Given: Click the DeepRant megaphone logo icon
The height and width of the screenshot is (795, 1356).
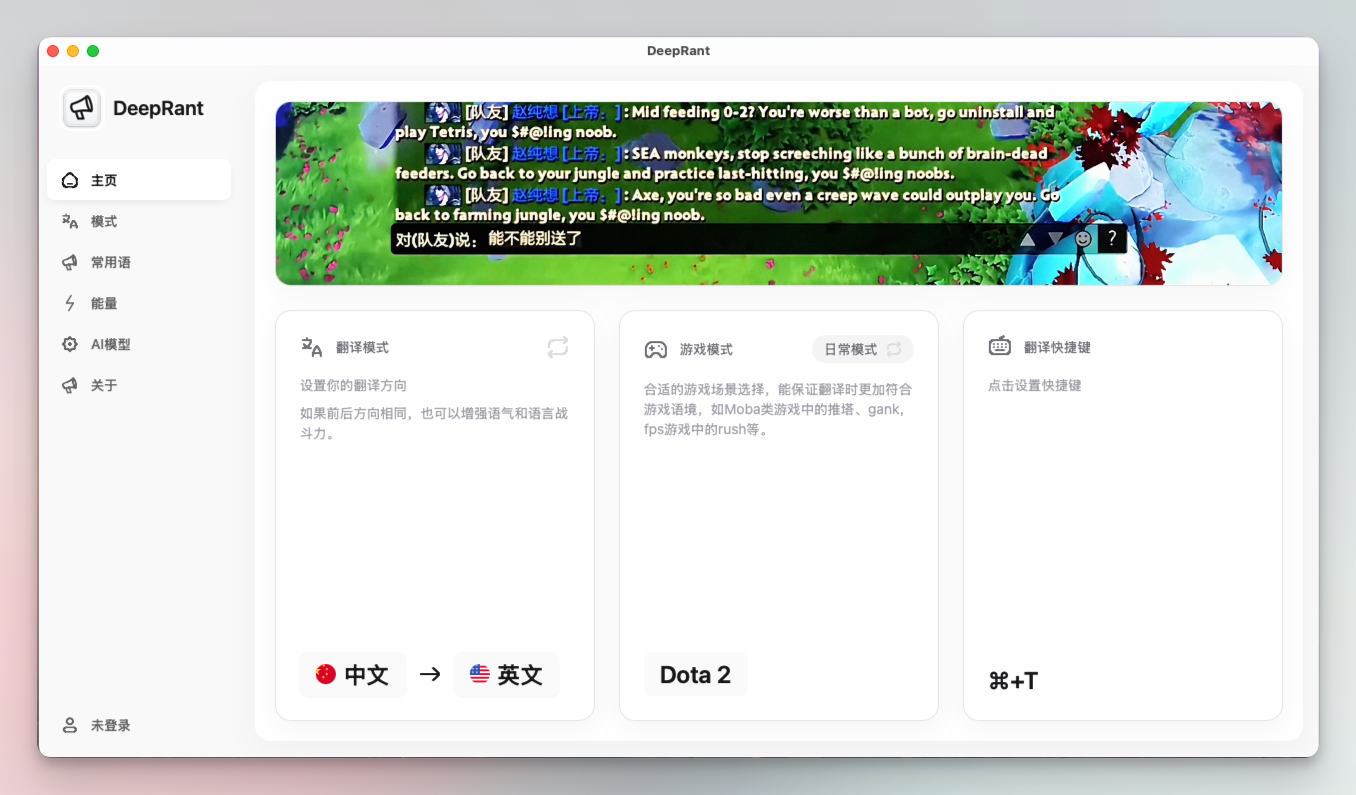Looking at the screenshot, I should [82, 108].
